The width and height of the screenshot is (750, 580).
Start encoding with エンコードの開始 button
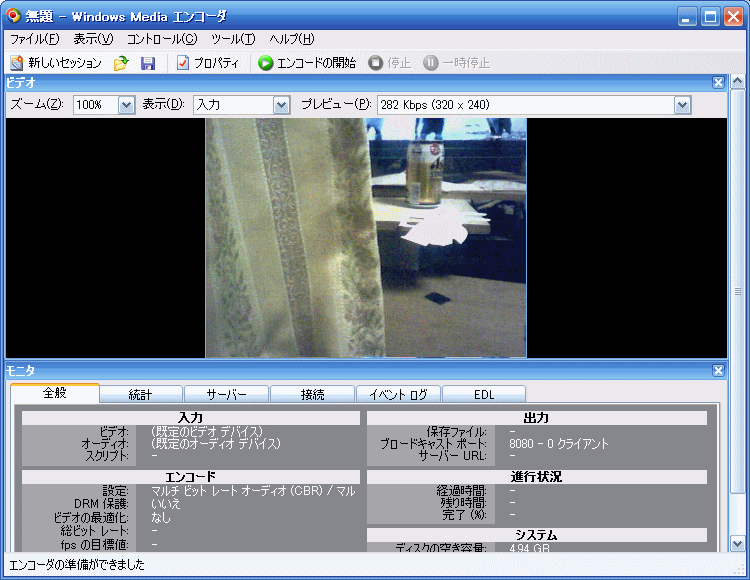pos(307,63)
